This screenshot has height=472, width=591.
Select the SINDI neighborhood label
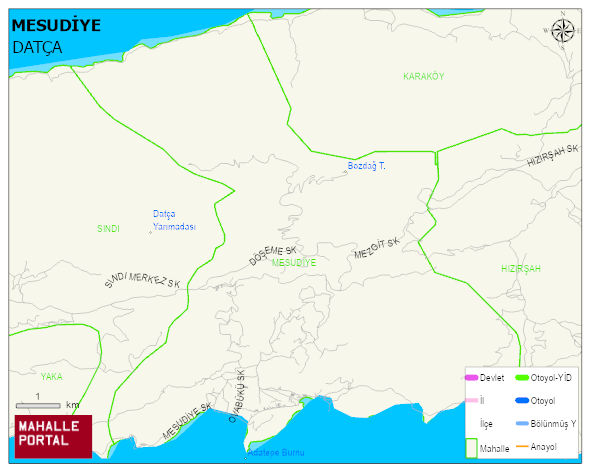point(108,229)
